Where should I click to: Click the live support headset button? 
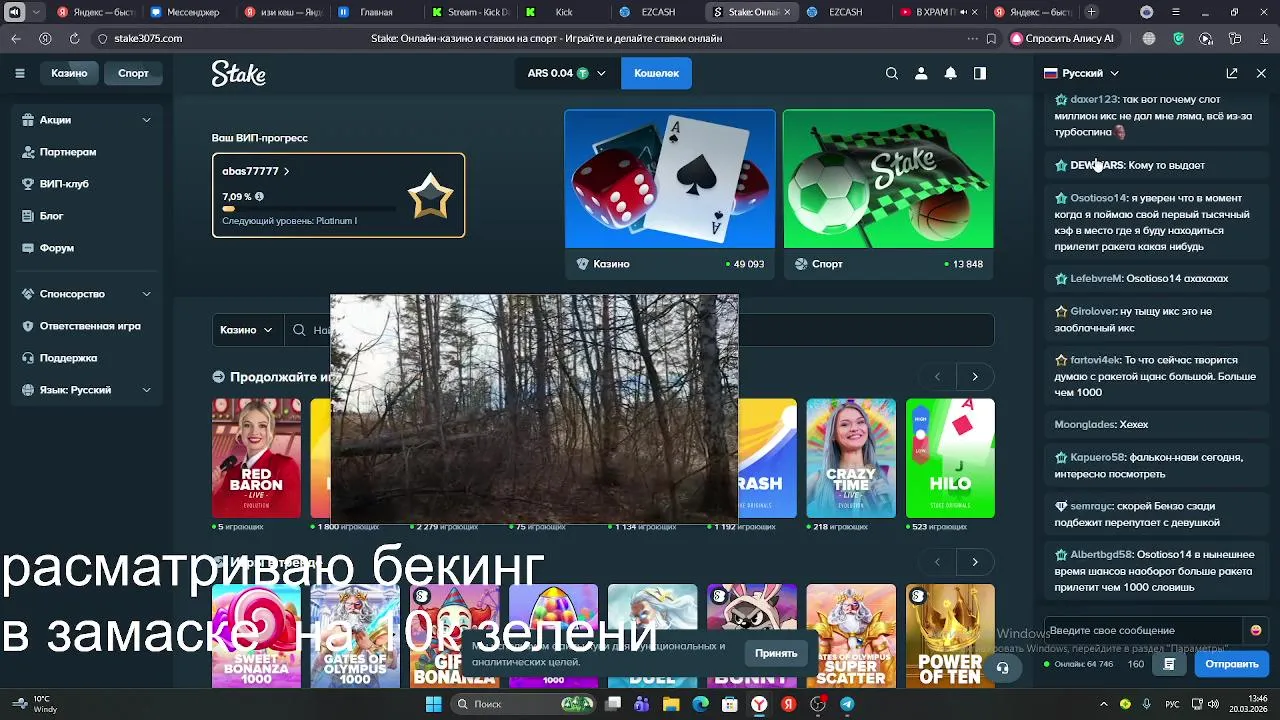coord(1002,668)
